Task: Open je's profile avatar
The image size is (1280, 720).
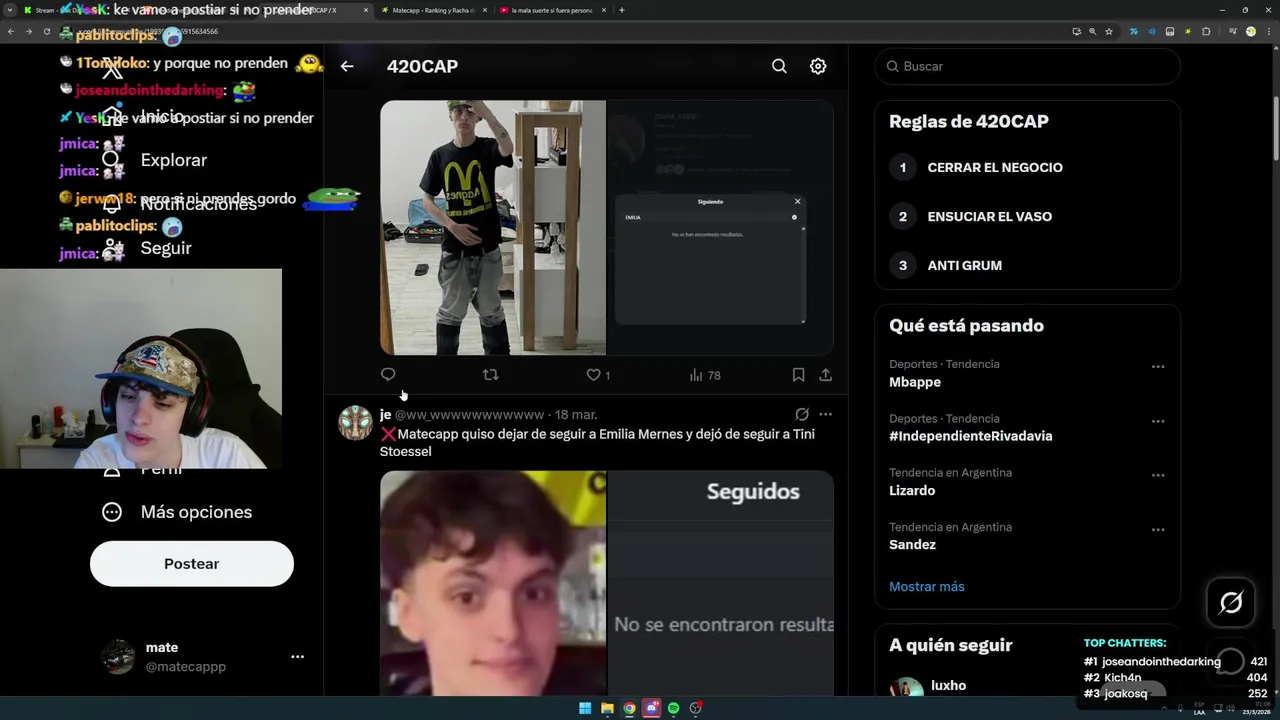Action: [x=355, y=423]
